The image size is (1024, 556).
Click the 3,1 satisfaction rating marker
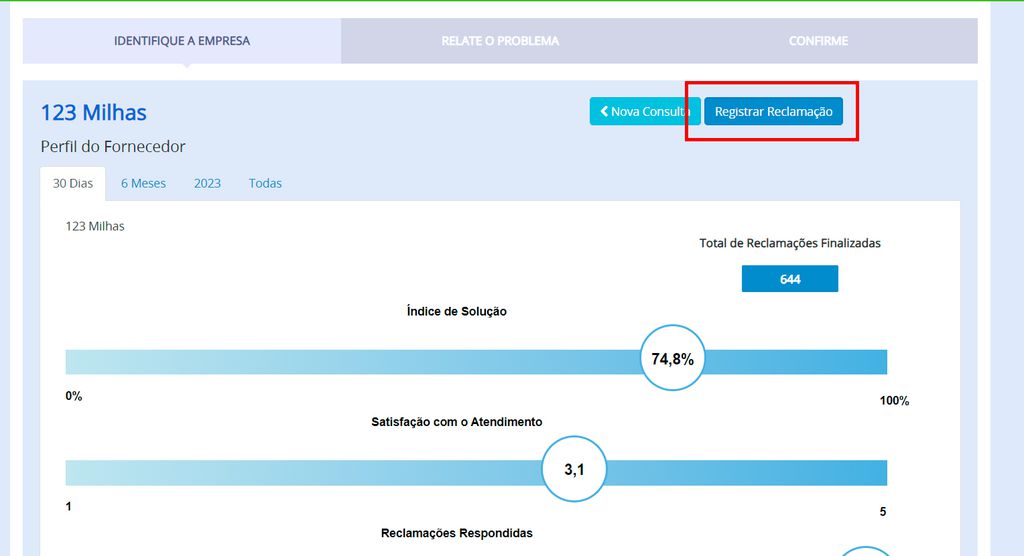pos(574,469)
